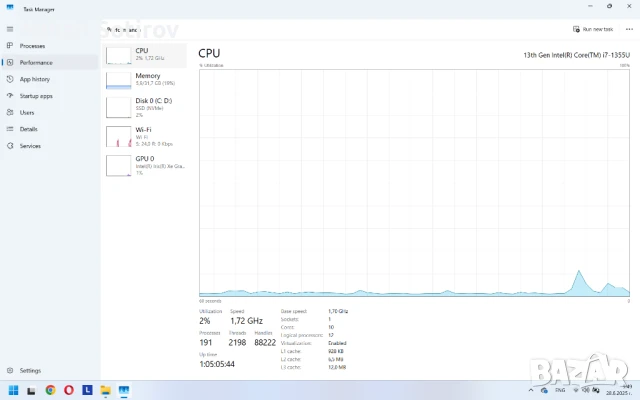Viewport: 640px width, 400px height.
Task: Open the three-dots more options menu
Action: click(x=629, y=29)
